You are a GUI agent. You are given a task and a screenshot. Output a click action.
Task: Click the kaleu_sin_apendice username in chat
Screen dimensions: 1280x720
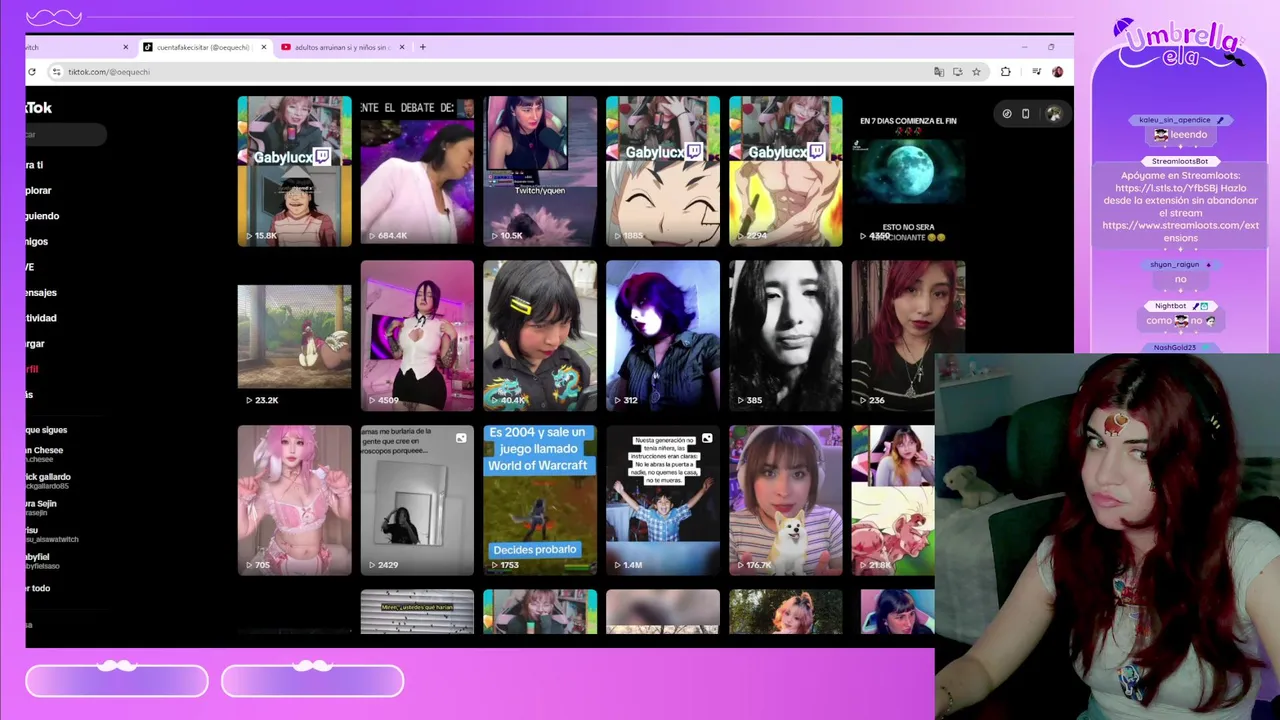point(1175,120)
